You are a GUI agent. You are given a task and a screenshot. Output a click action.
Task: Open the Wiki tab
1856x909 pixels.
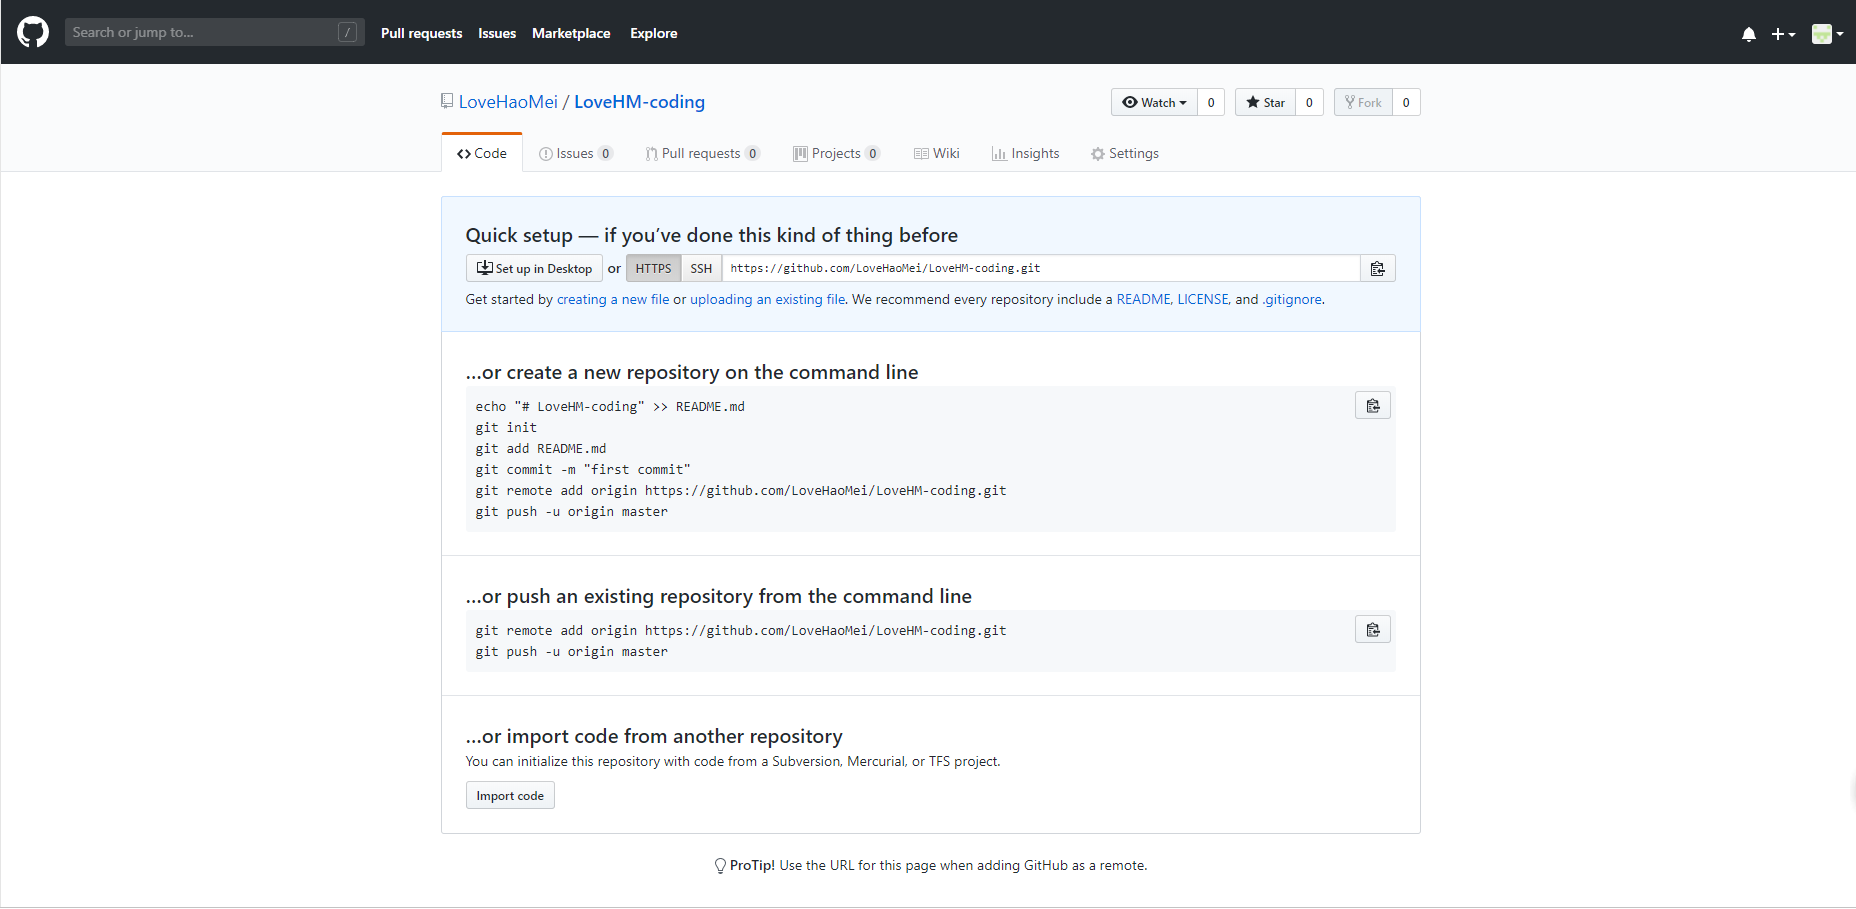tap(937, 153)
